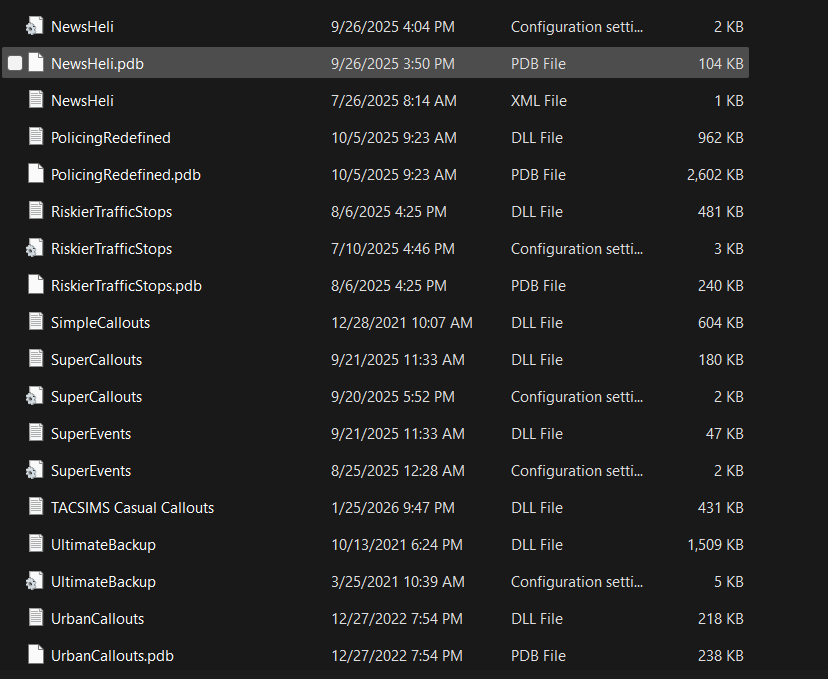The height and width of the screenshot is (679, 828).
Task: Tick the checkbox beside NewsHeli.pdb
Action: click(x=15, y=64)
